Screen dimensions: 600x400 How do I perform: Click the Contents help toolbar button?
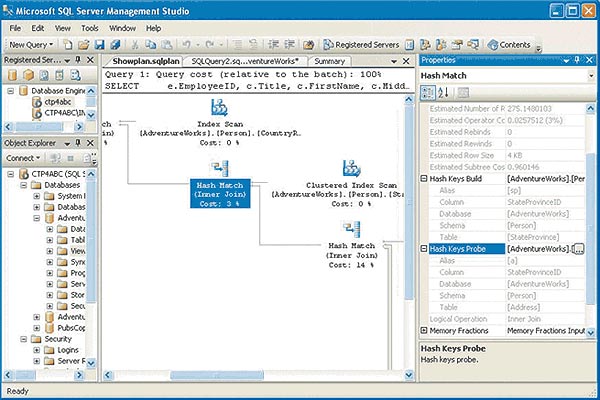tap(508, 45)
